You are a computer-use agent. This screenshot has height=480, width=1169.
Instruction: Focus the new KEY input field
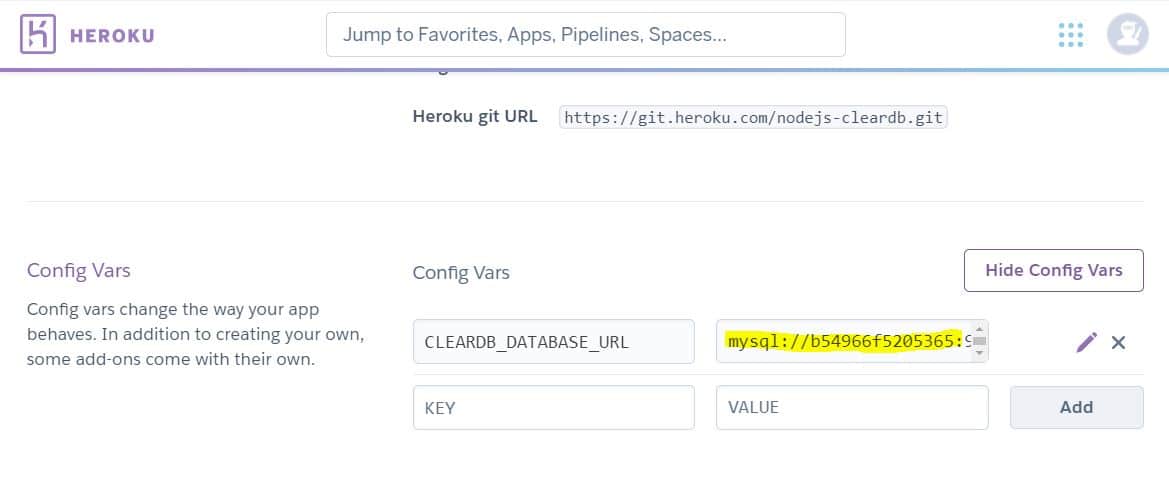coord(554,407)
